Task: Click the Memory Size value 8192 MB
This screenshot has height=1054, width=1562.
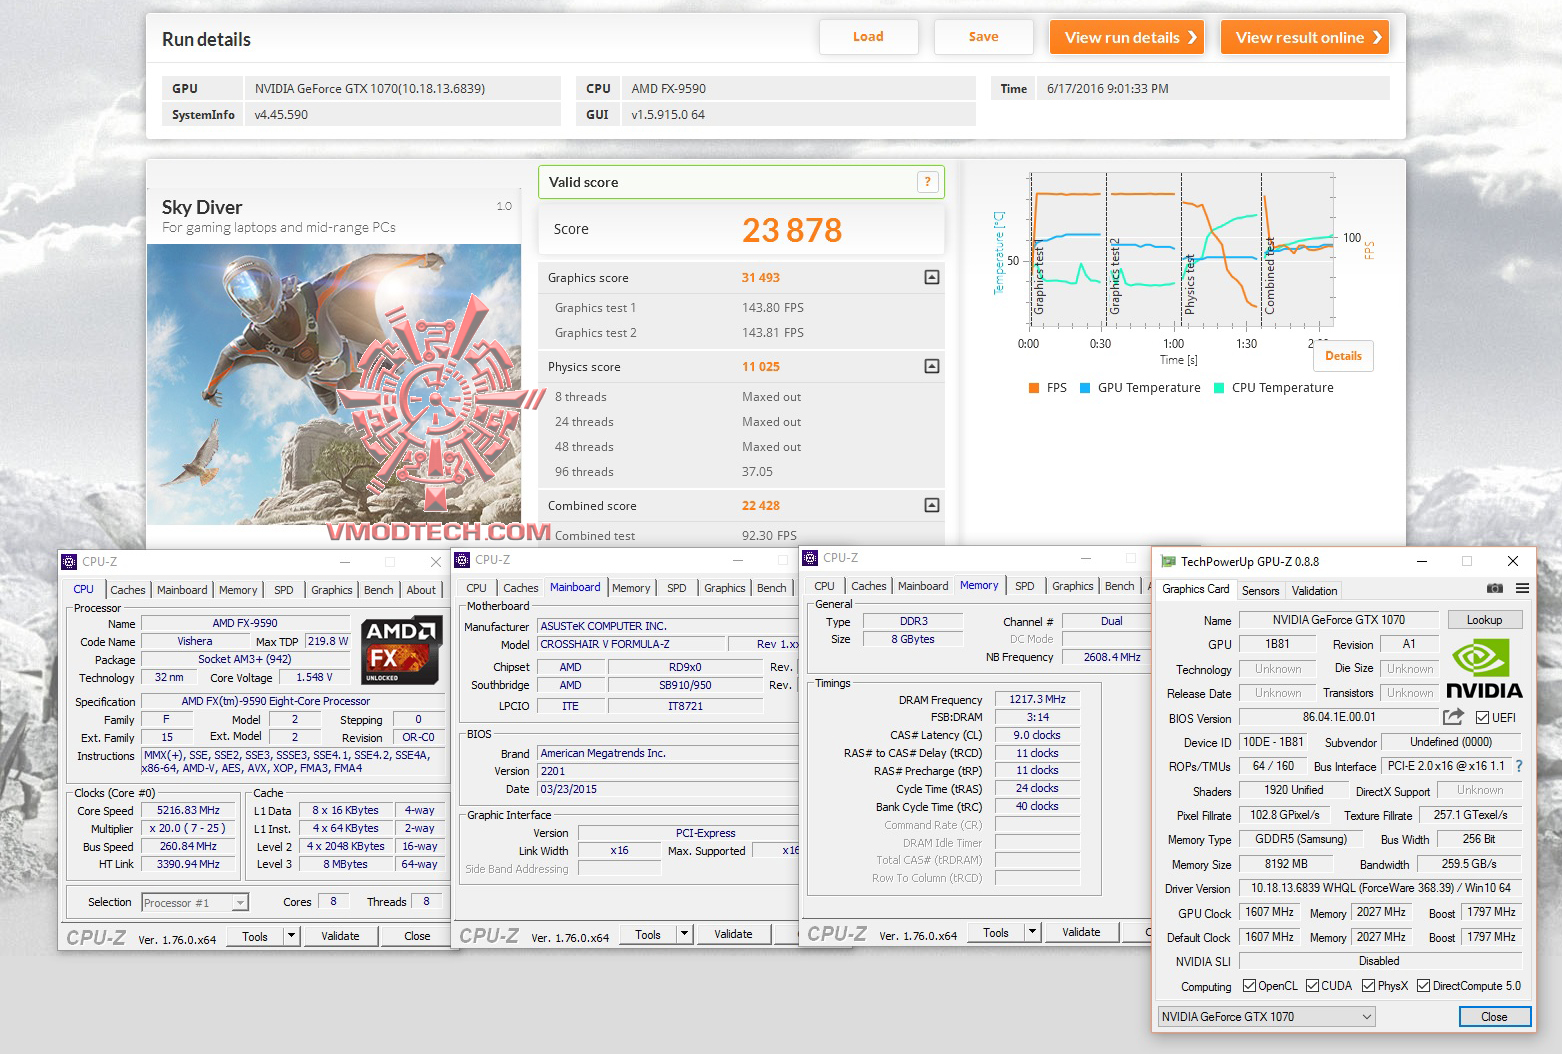Action: click(1285, 864)
